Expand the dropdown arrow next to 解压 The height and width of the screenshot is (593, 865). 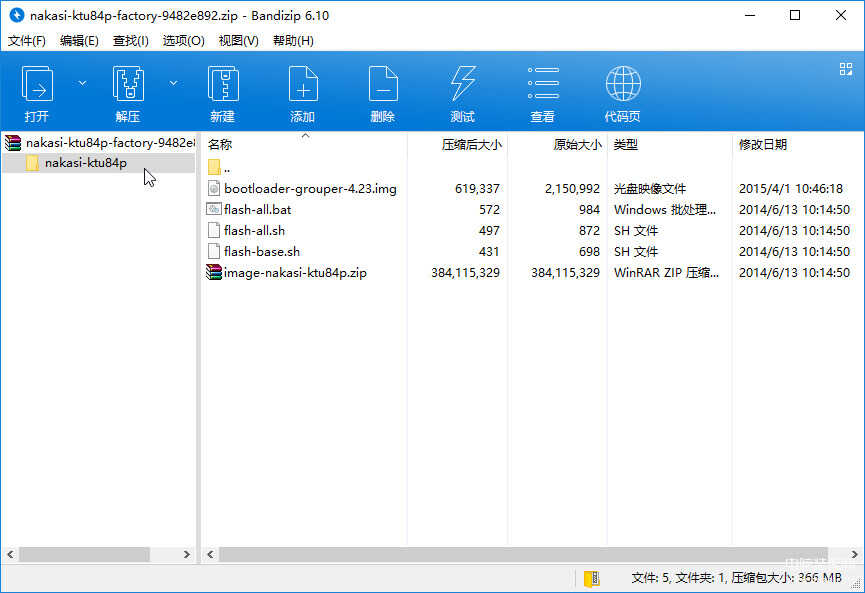pyautogui.click(x=173, y=83)
